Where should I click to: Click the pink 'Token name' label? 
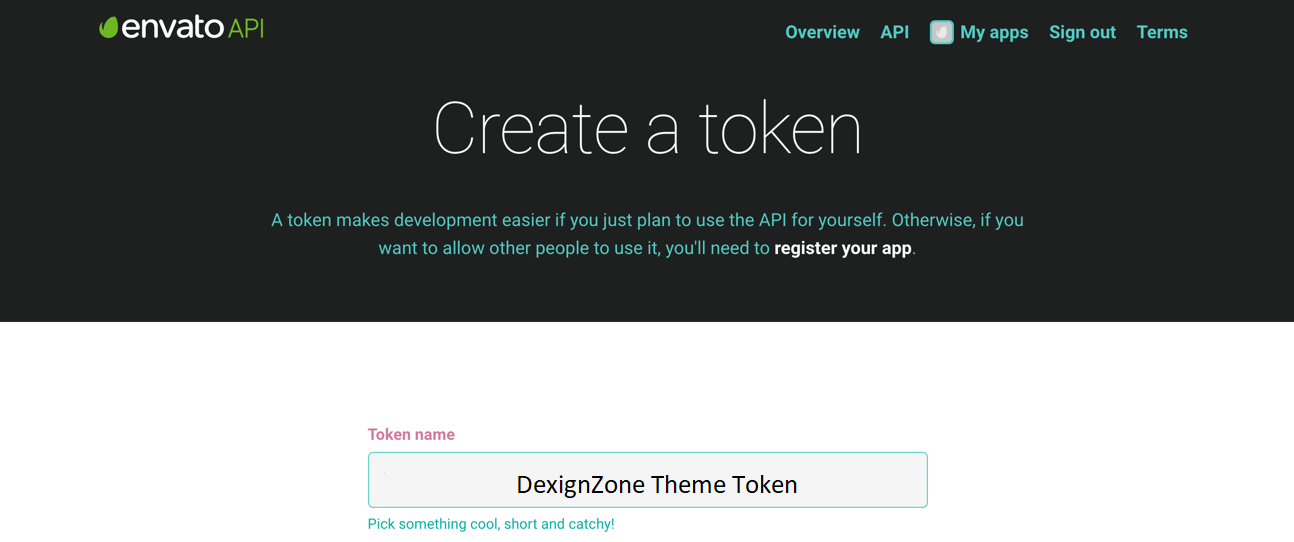(411, 434)
